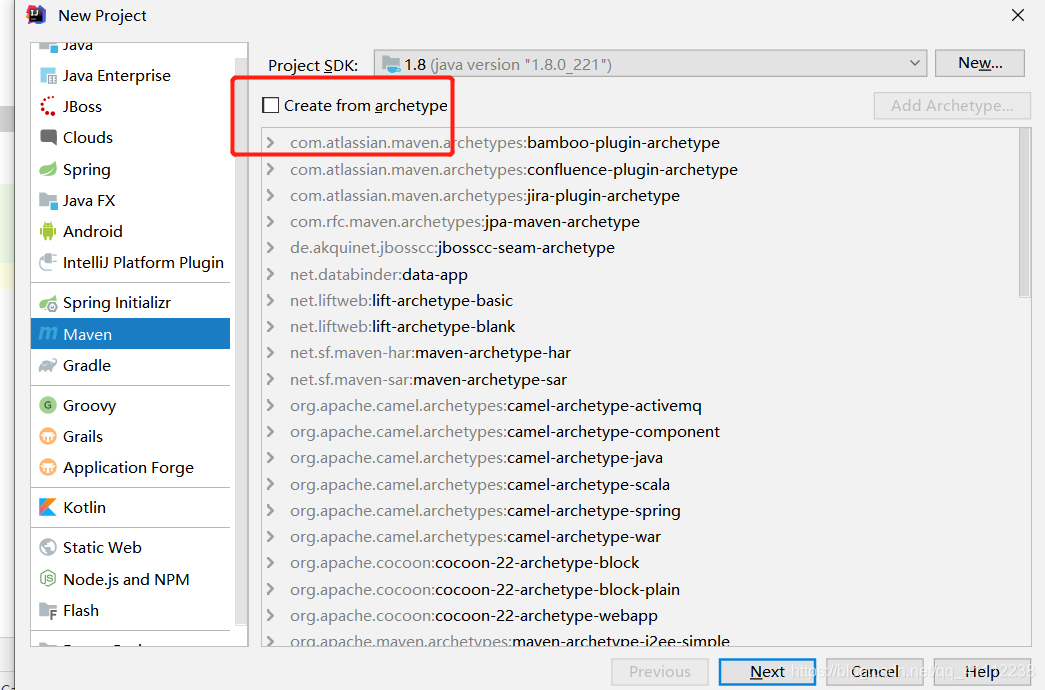Click the Cancel button
1045x690 pixels.
874,671
